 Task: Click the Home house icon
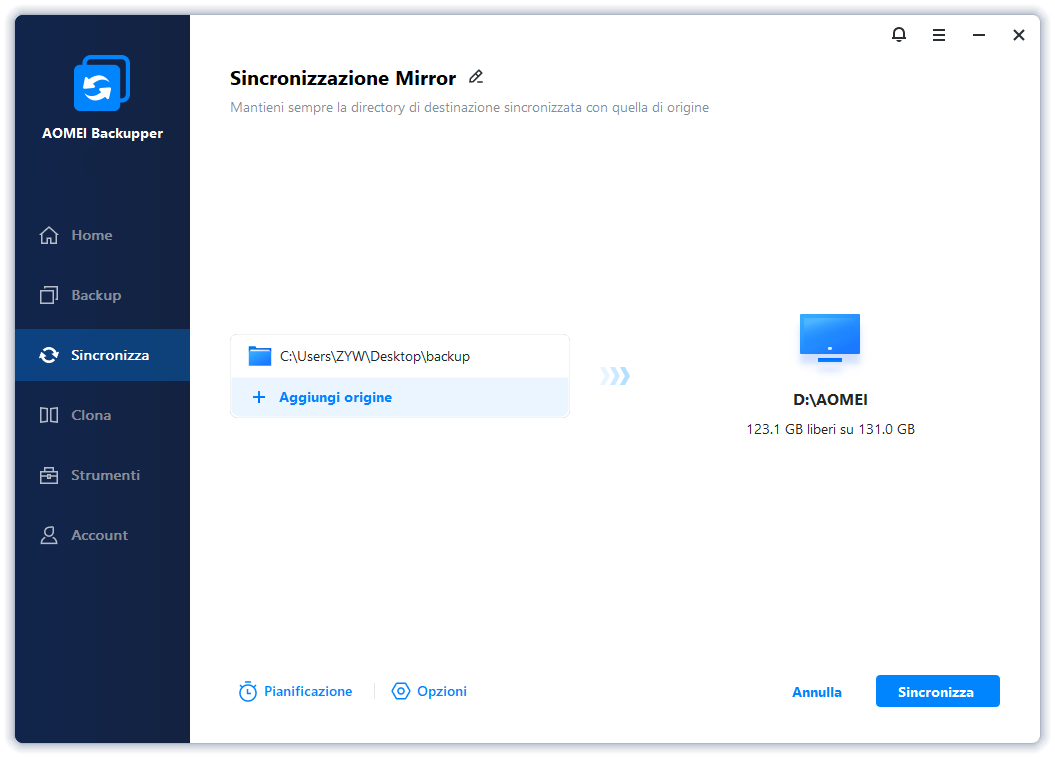tap(49, 235)
